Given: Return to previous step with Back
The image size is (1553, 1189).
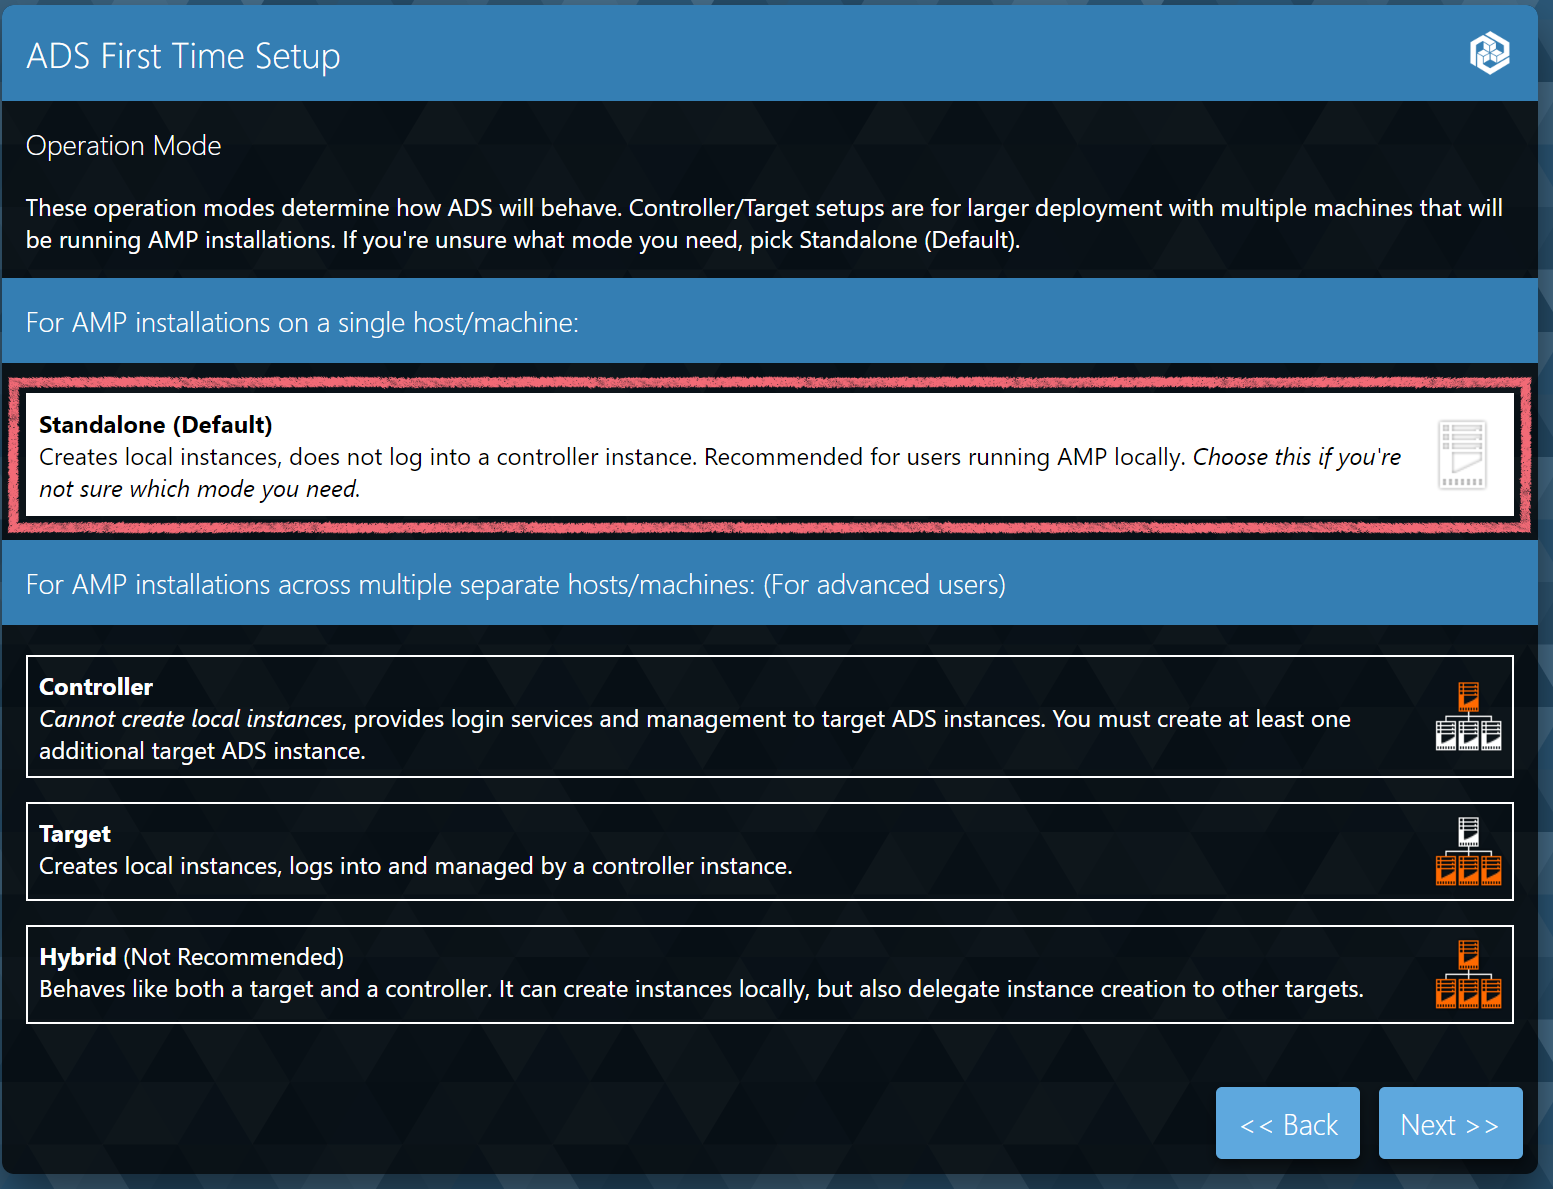Looking at the screenshot, I should click(1288, 1123).
